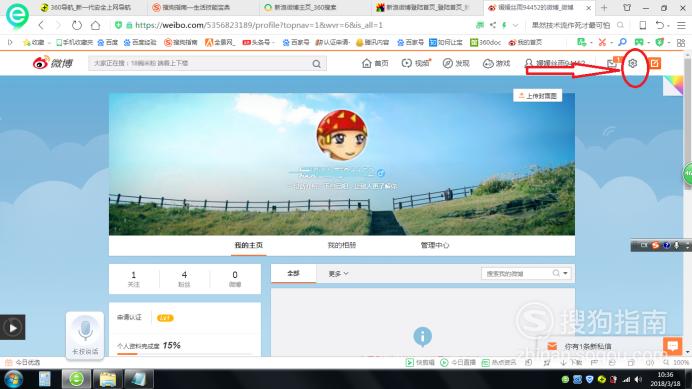Click the Weibo logo
The height and width of the screenshot is (389, 692).
[x=53, y=63]
